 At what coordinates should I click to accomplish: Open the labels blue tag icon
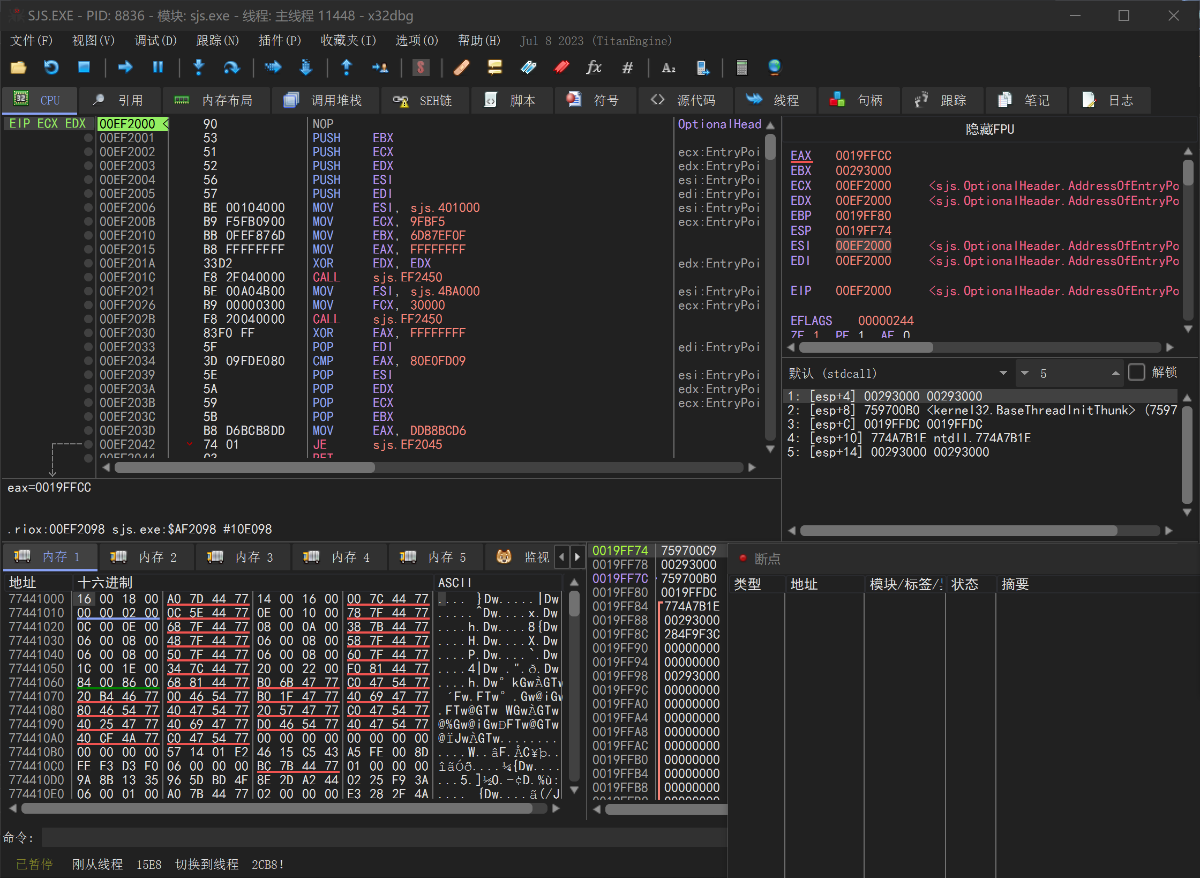tap(528, 67)
